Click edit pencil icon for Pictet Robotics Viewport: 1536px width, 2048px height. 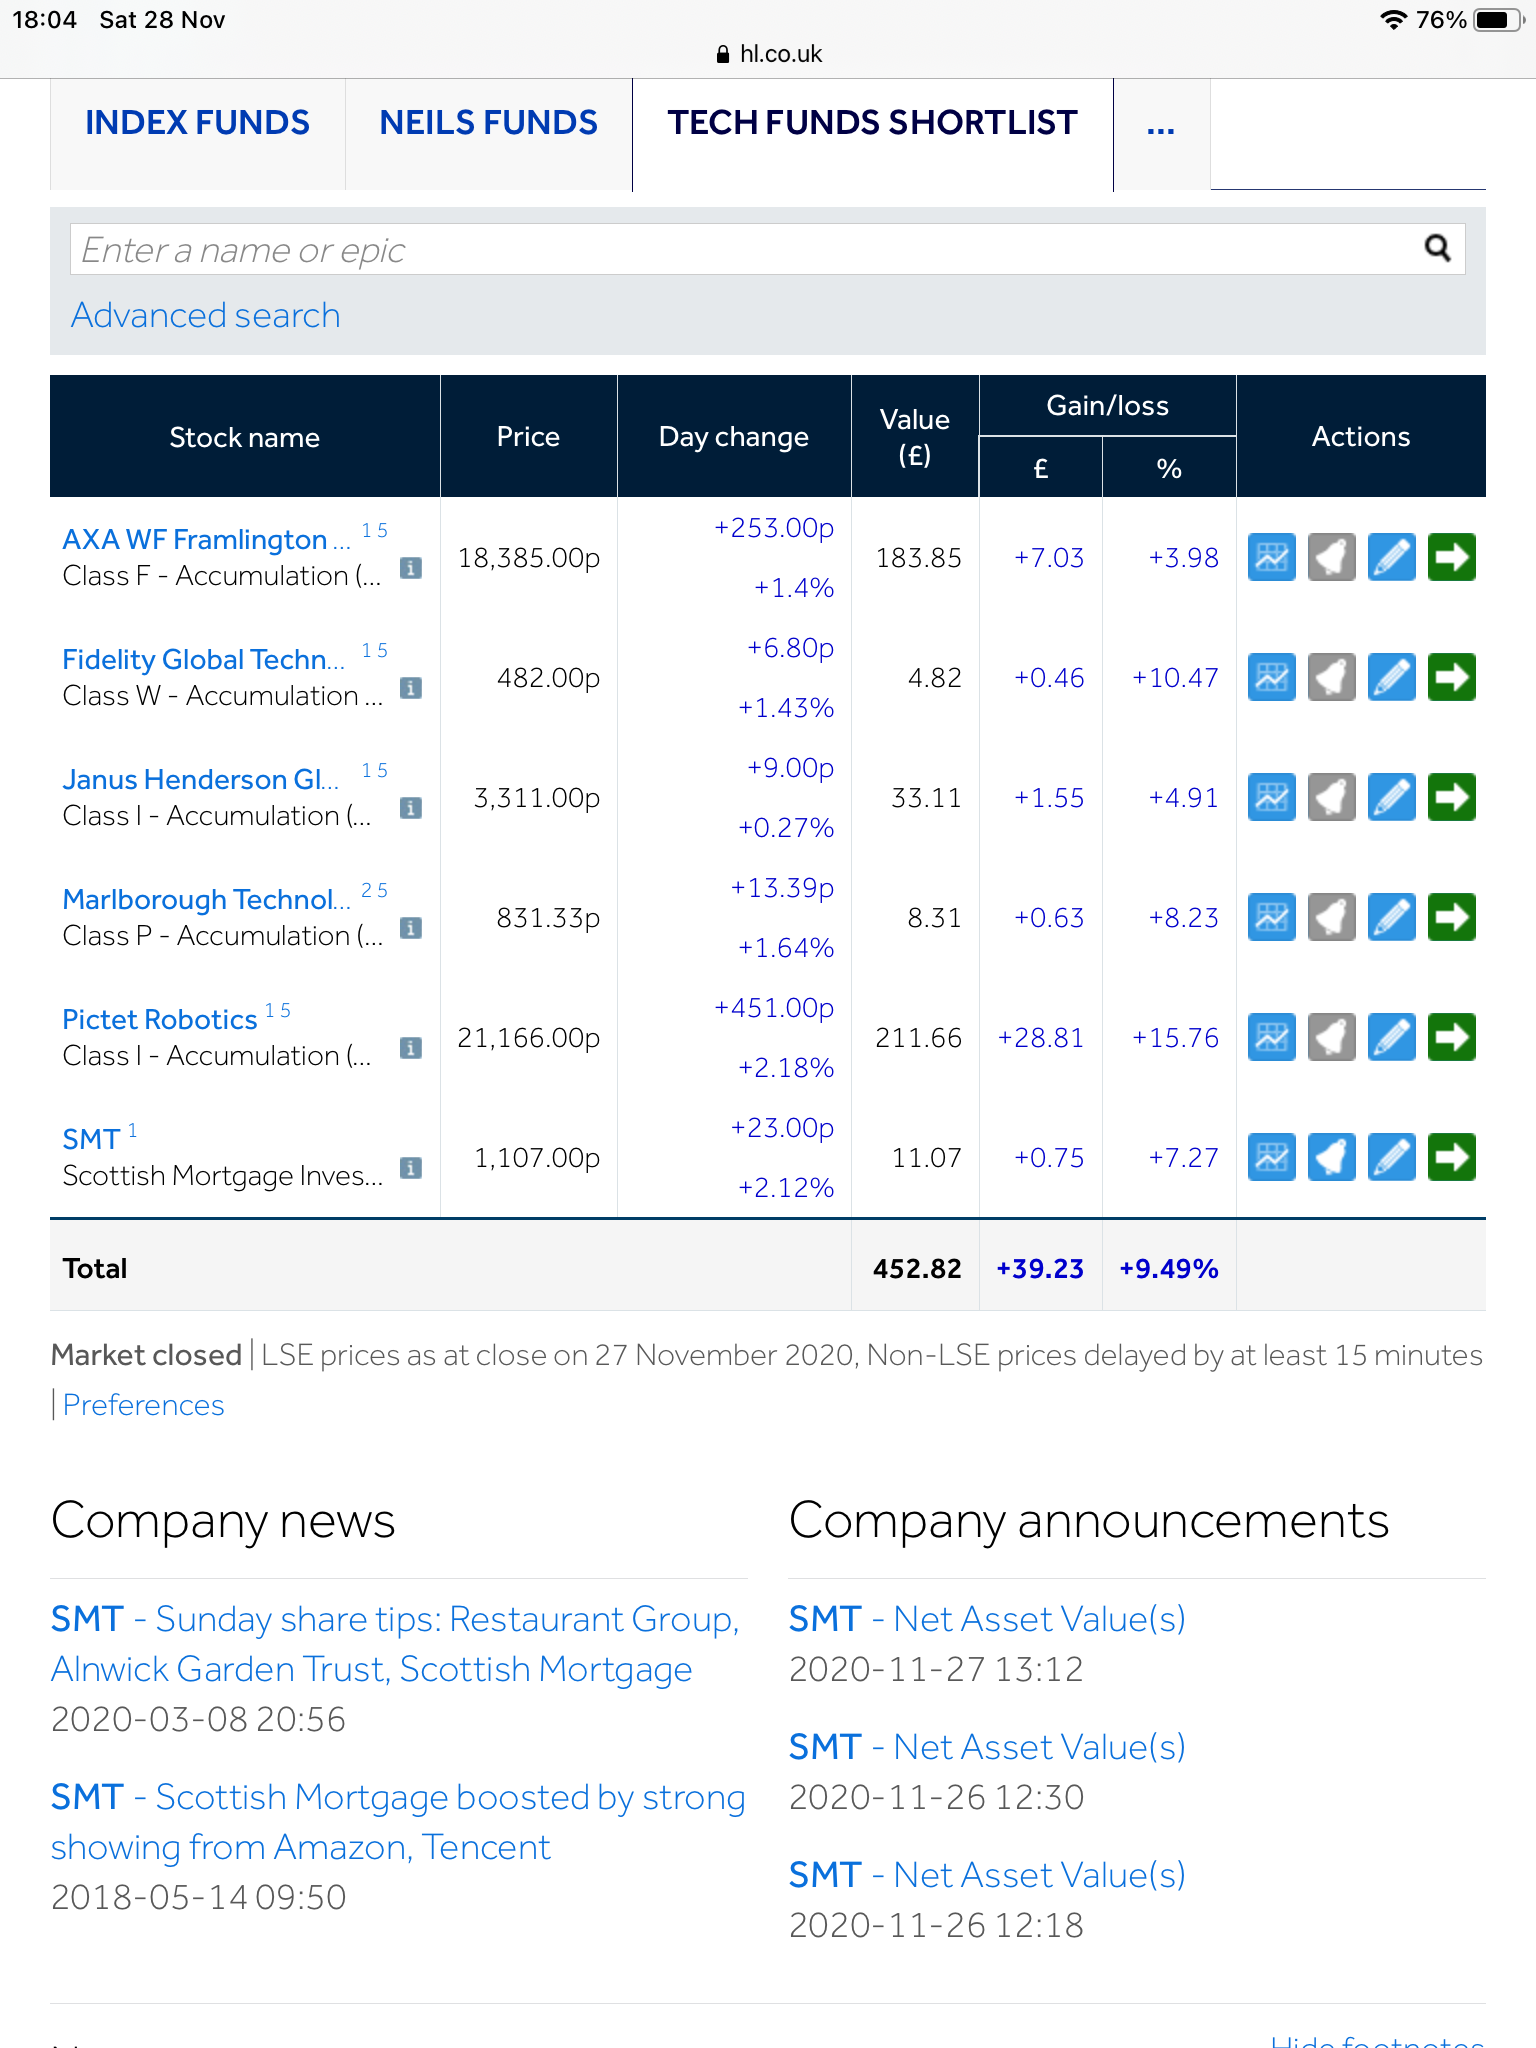[x=1391, y=1037]
